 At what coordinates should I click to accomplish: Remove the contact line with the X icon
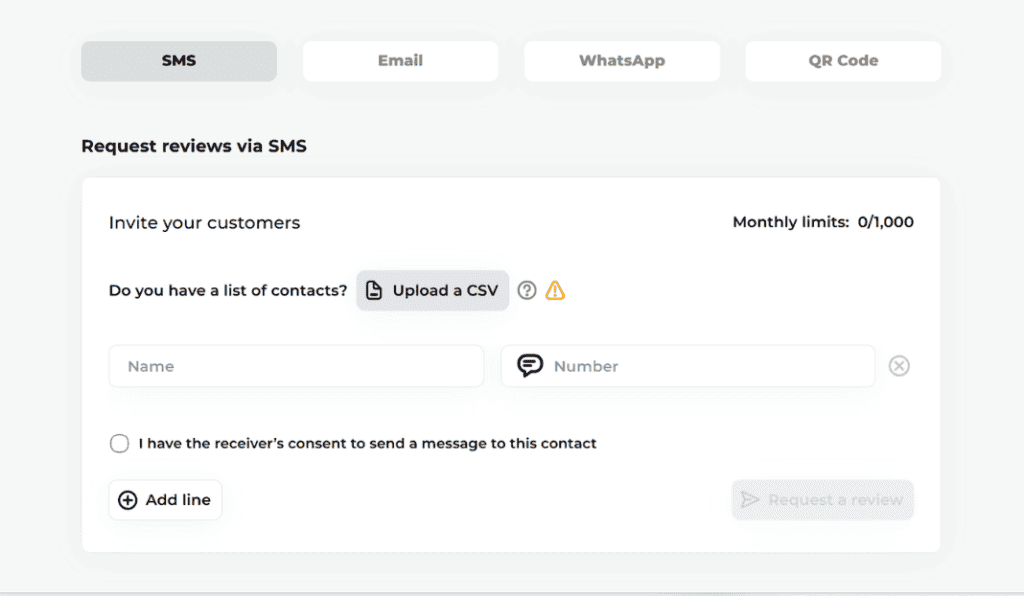coord(899,366)
